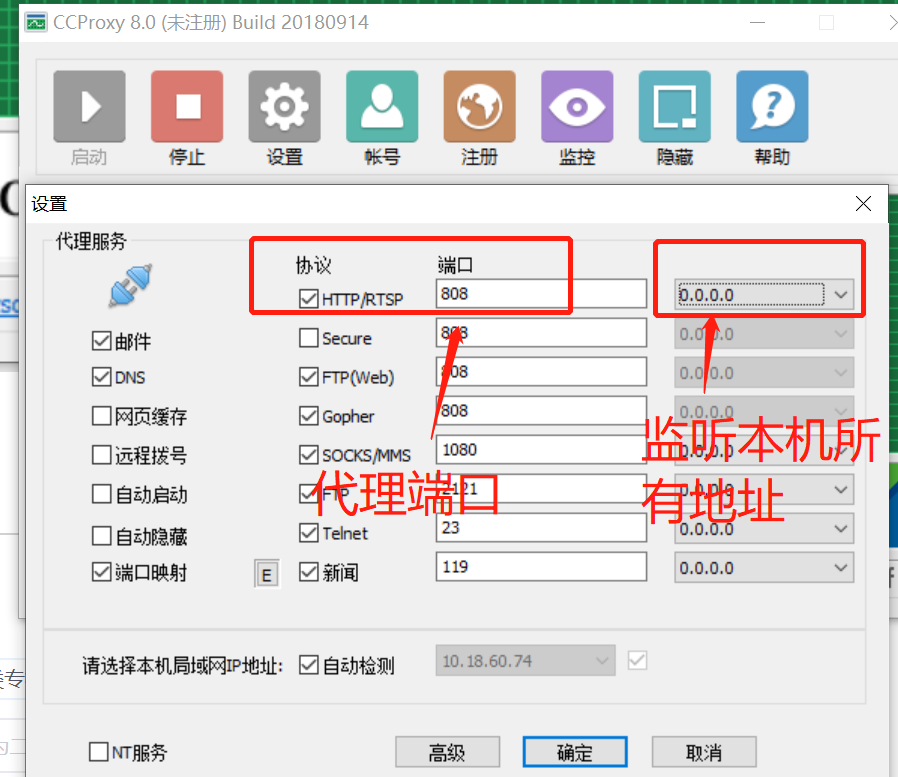
Task: Click the 注册 (Register) globe icon
Action: tap(480, 107)
